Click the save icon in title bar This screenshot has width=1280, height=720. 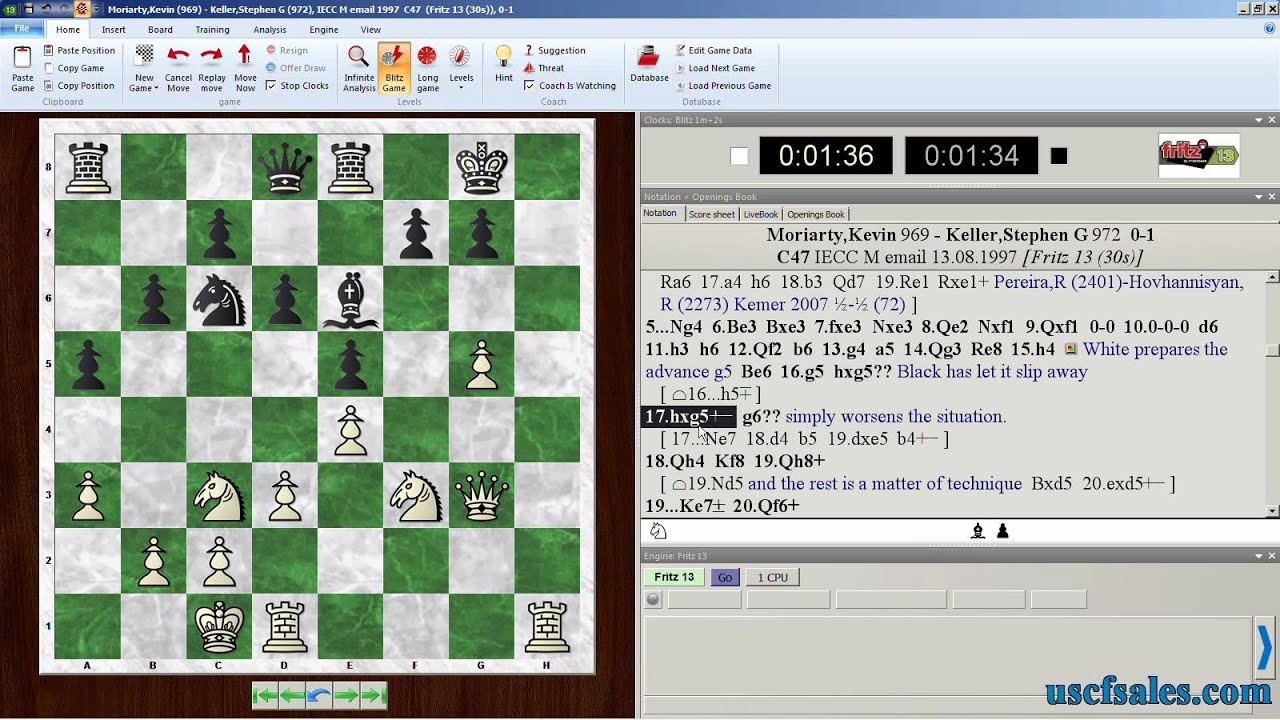pos(29,9)
